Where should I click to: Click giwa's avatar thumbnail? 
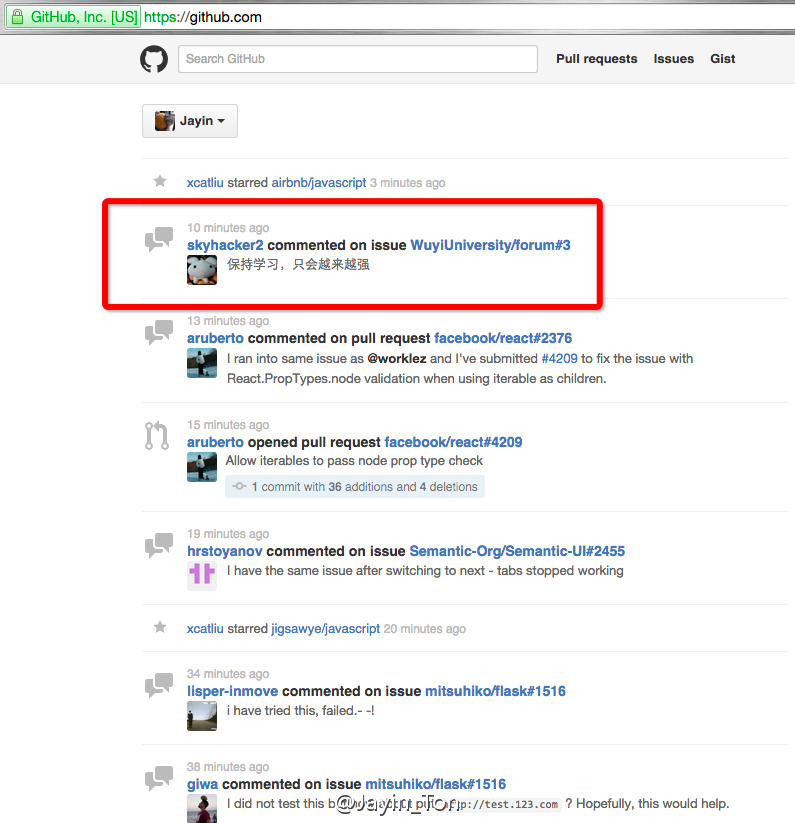202,809
